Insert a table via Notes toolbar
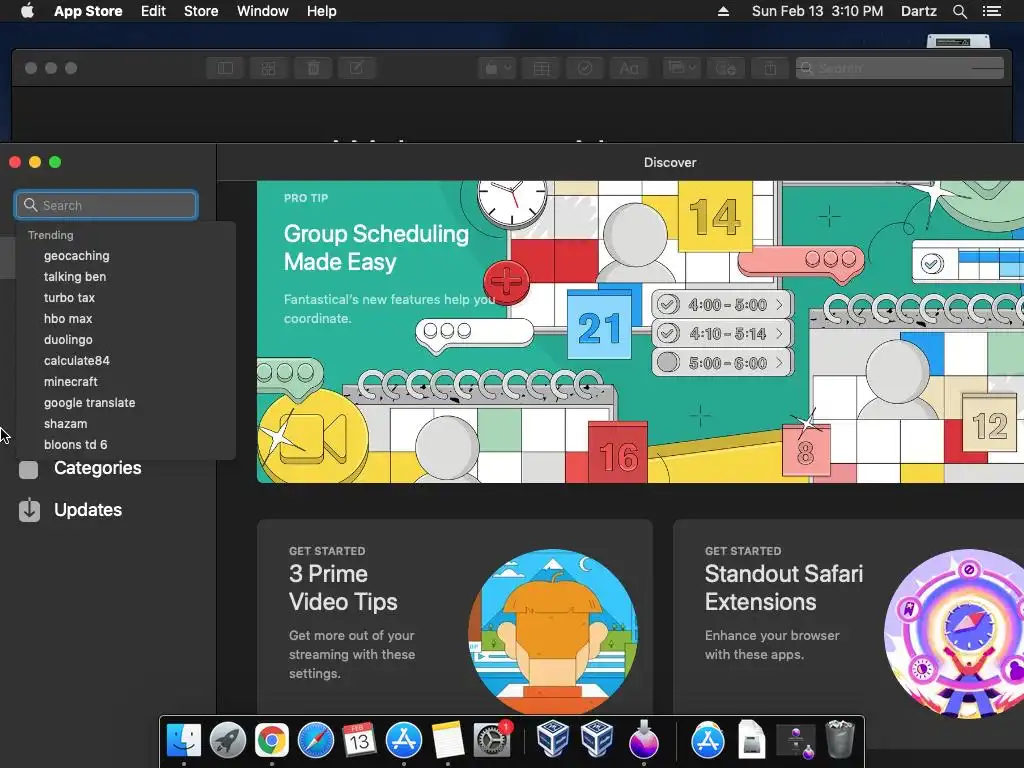 541,68
